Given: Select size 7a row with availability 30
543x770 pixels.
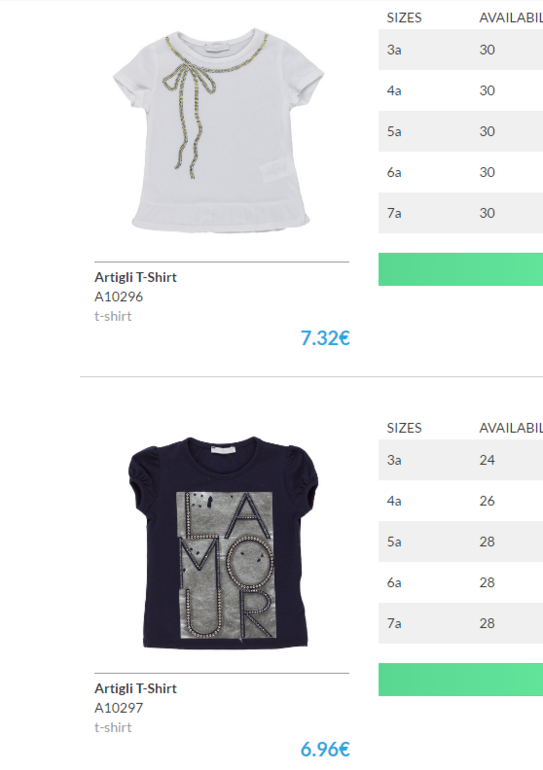Looking at the screenshot, I should (461, 213).
